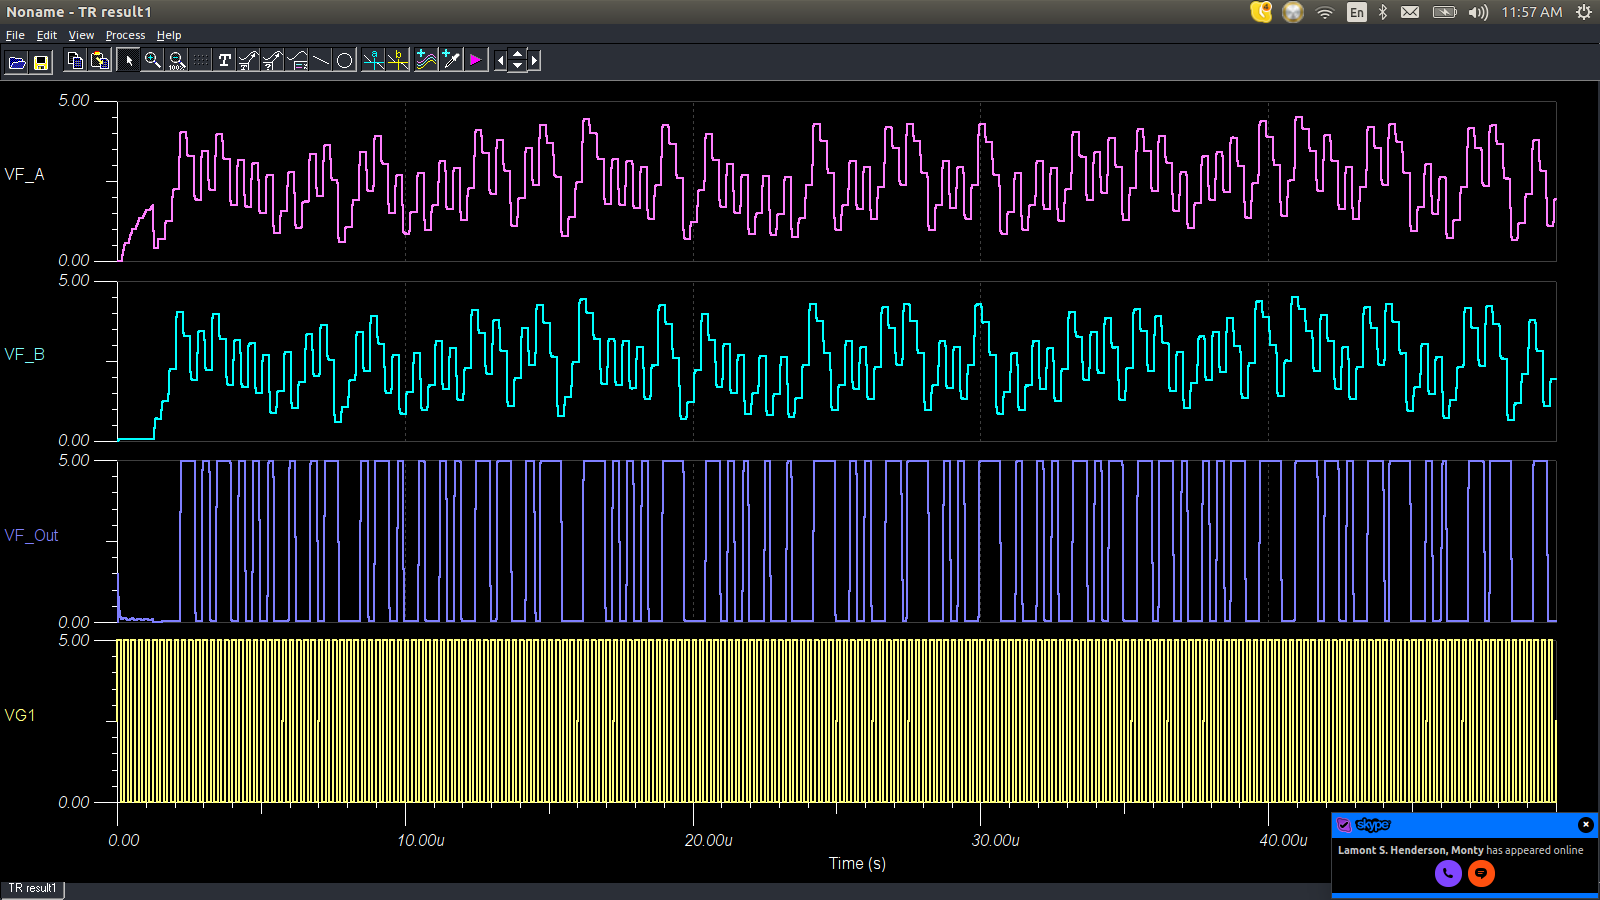Screen dimensions: 1600x900
Task: Toggle the grid display
Action: coord(199,60)
